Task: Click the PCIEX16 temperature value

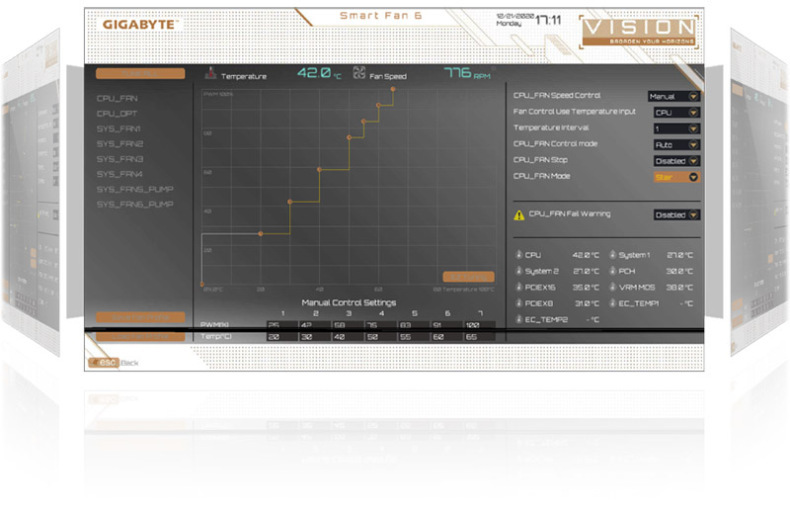Action: tap(586, 287)
